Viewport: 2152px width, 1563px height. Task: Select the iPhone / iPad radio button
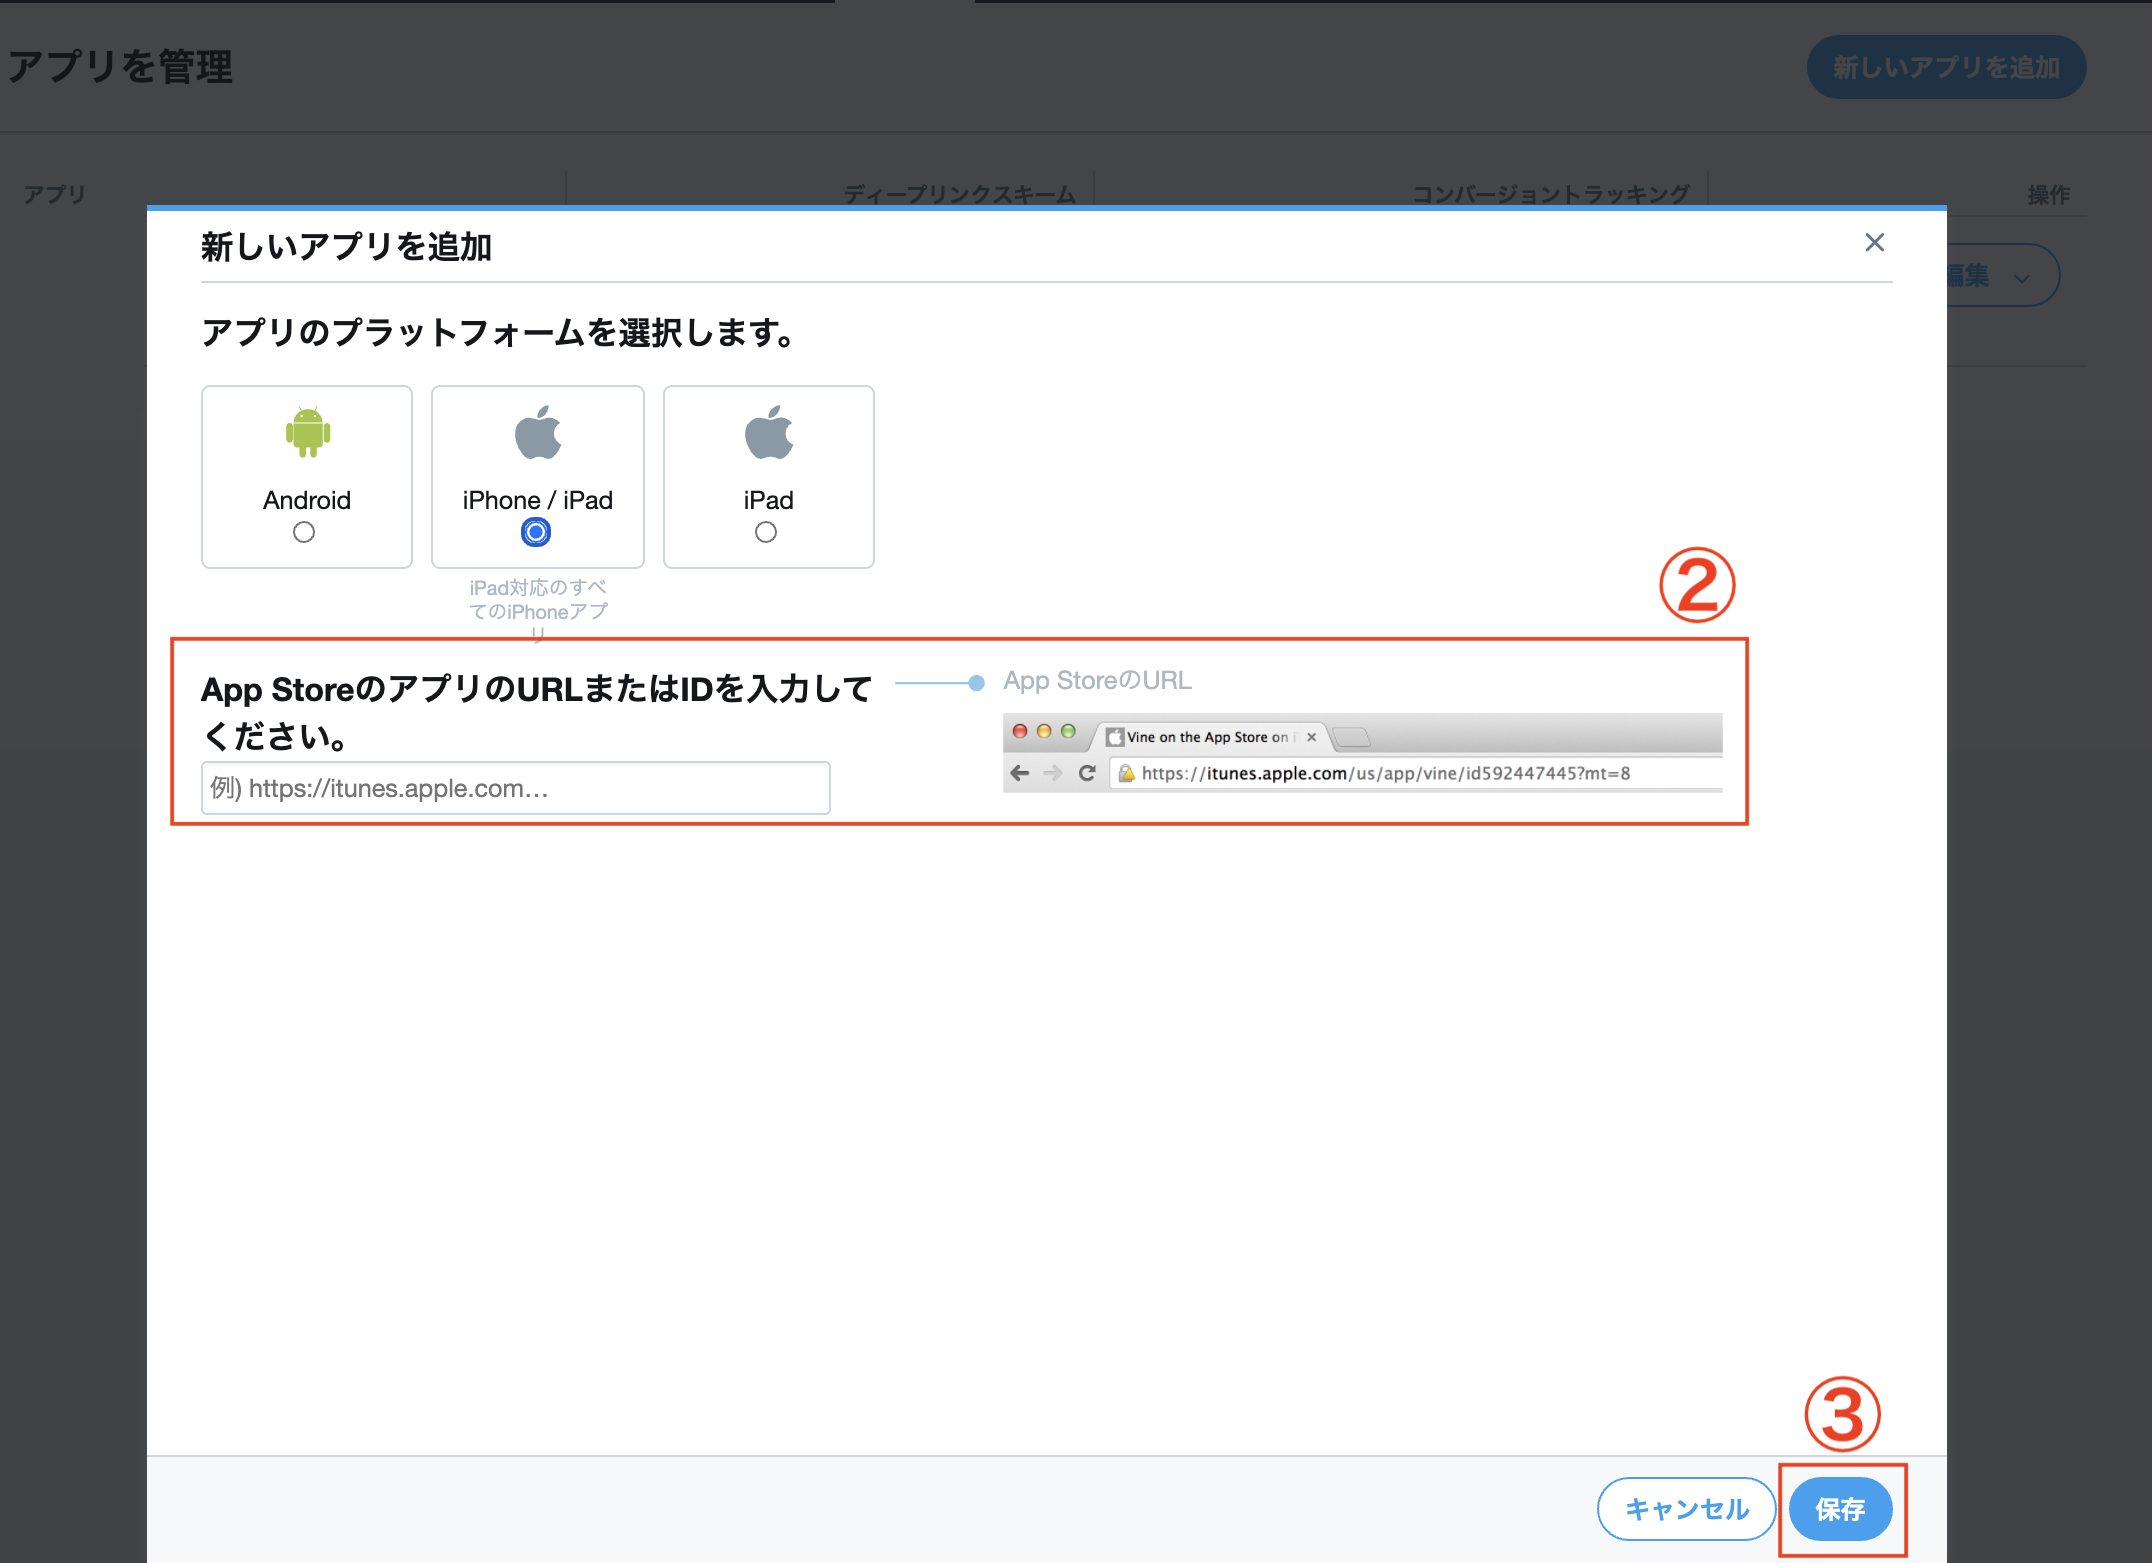535,532
